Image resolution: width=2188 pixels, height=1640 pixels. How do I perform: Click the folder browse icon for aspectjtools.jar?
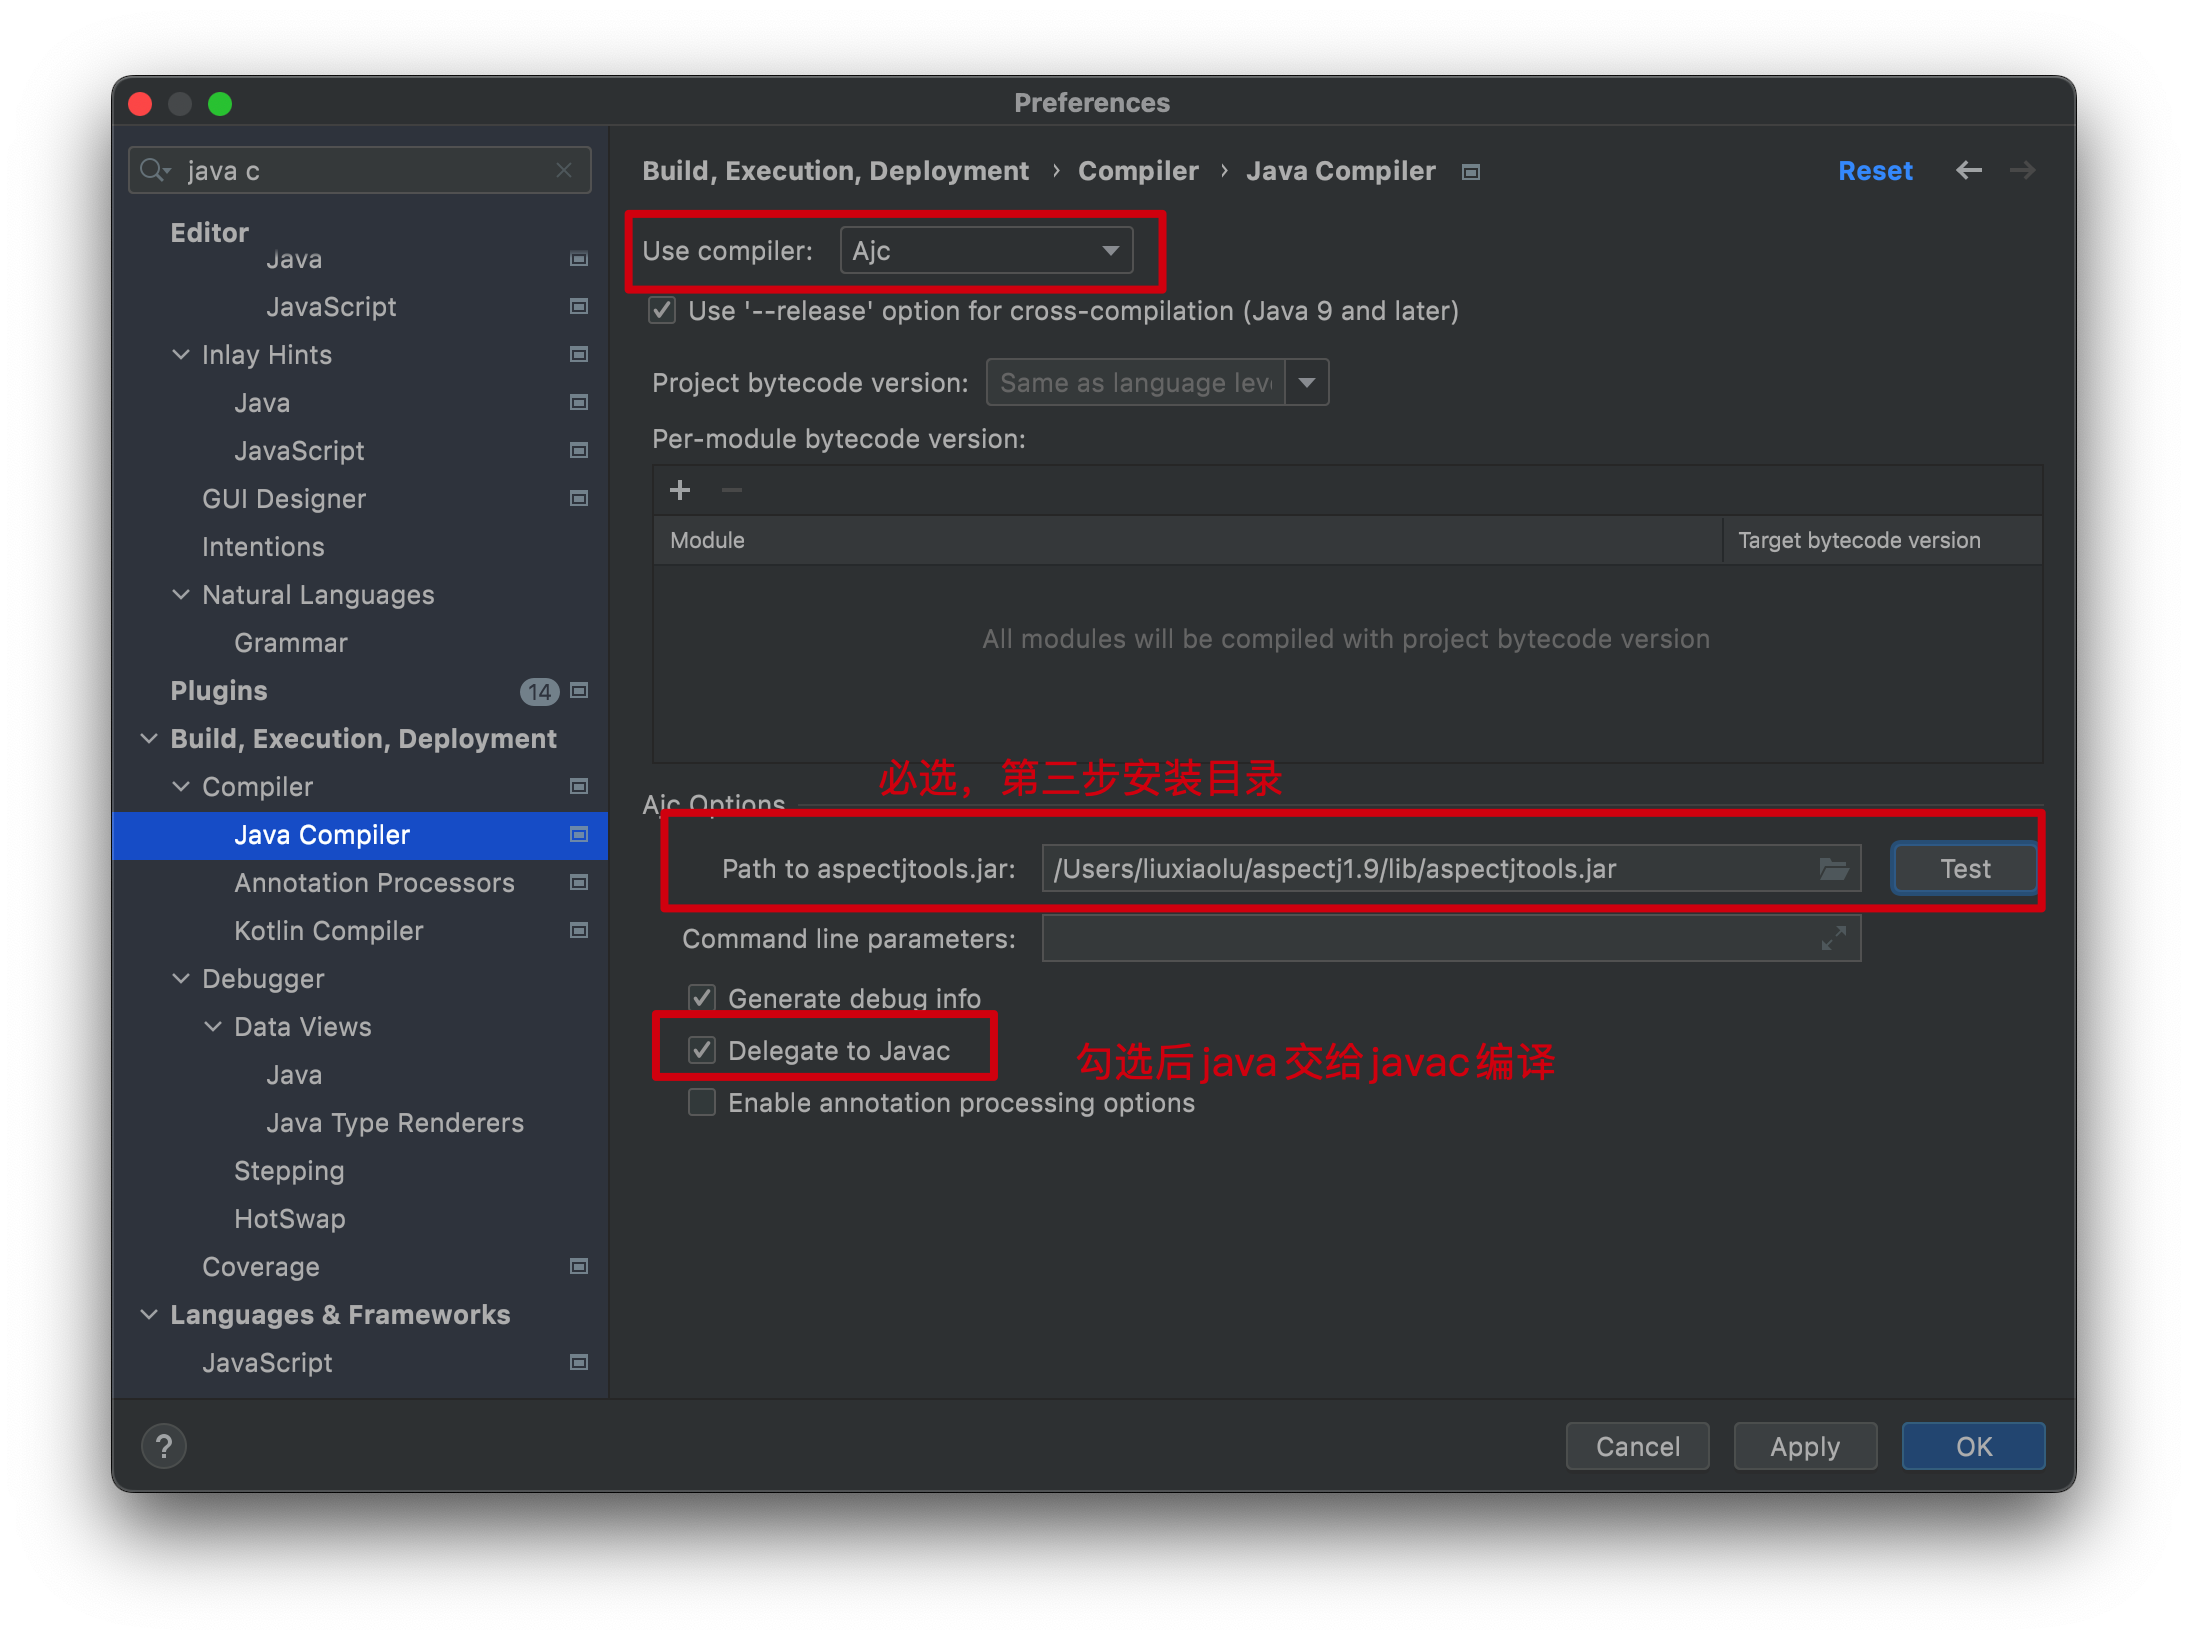pyautogui.click(x=1833, y=869)
